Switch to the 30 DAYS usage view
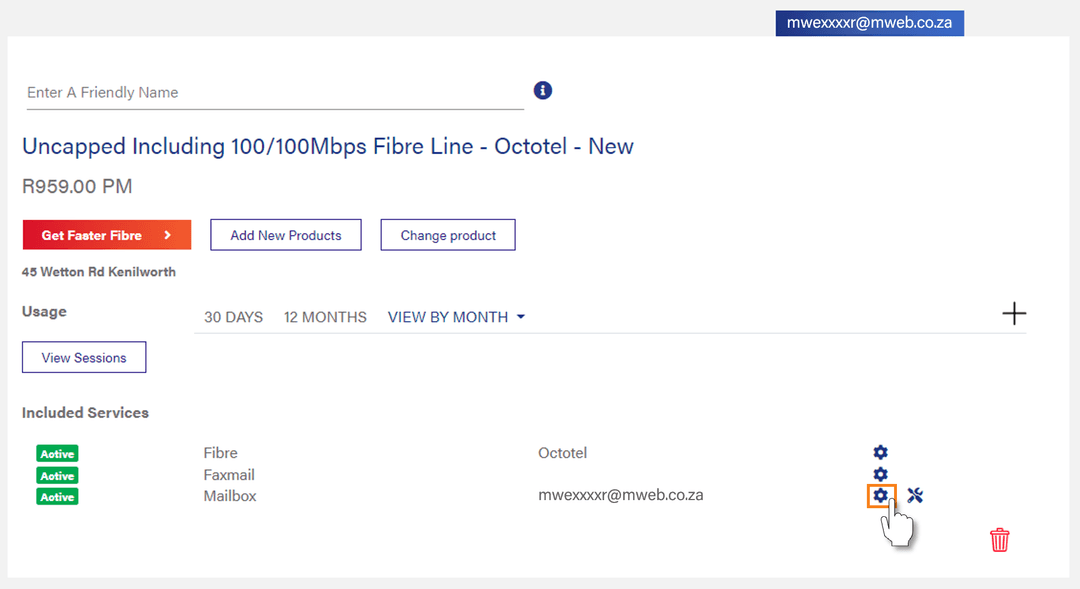The height and width of the screenshot is (589, 1080). click(x=233, y=316)
